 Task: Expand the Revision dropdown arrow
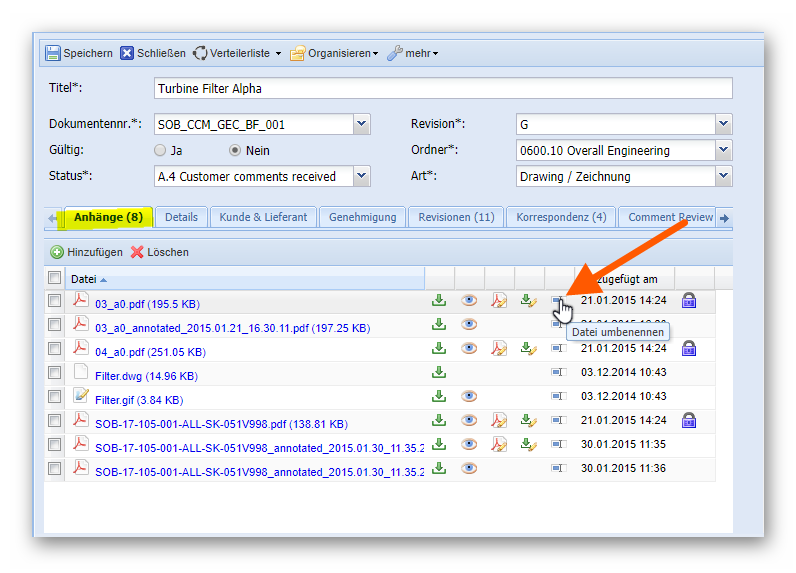click(723, 124)
